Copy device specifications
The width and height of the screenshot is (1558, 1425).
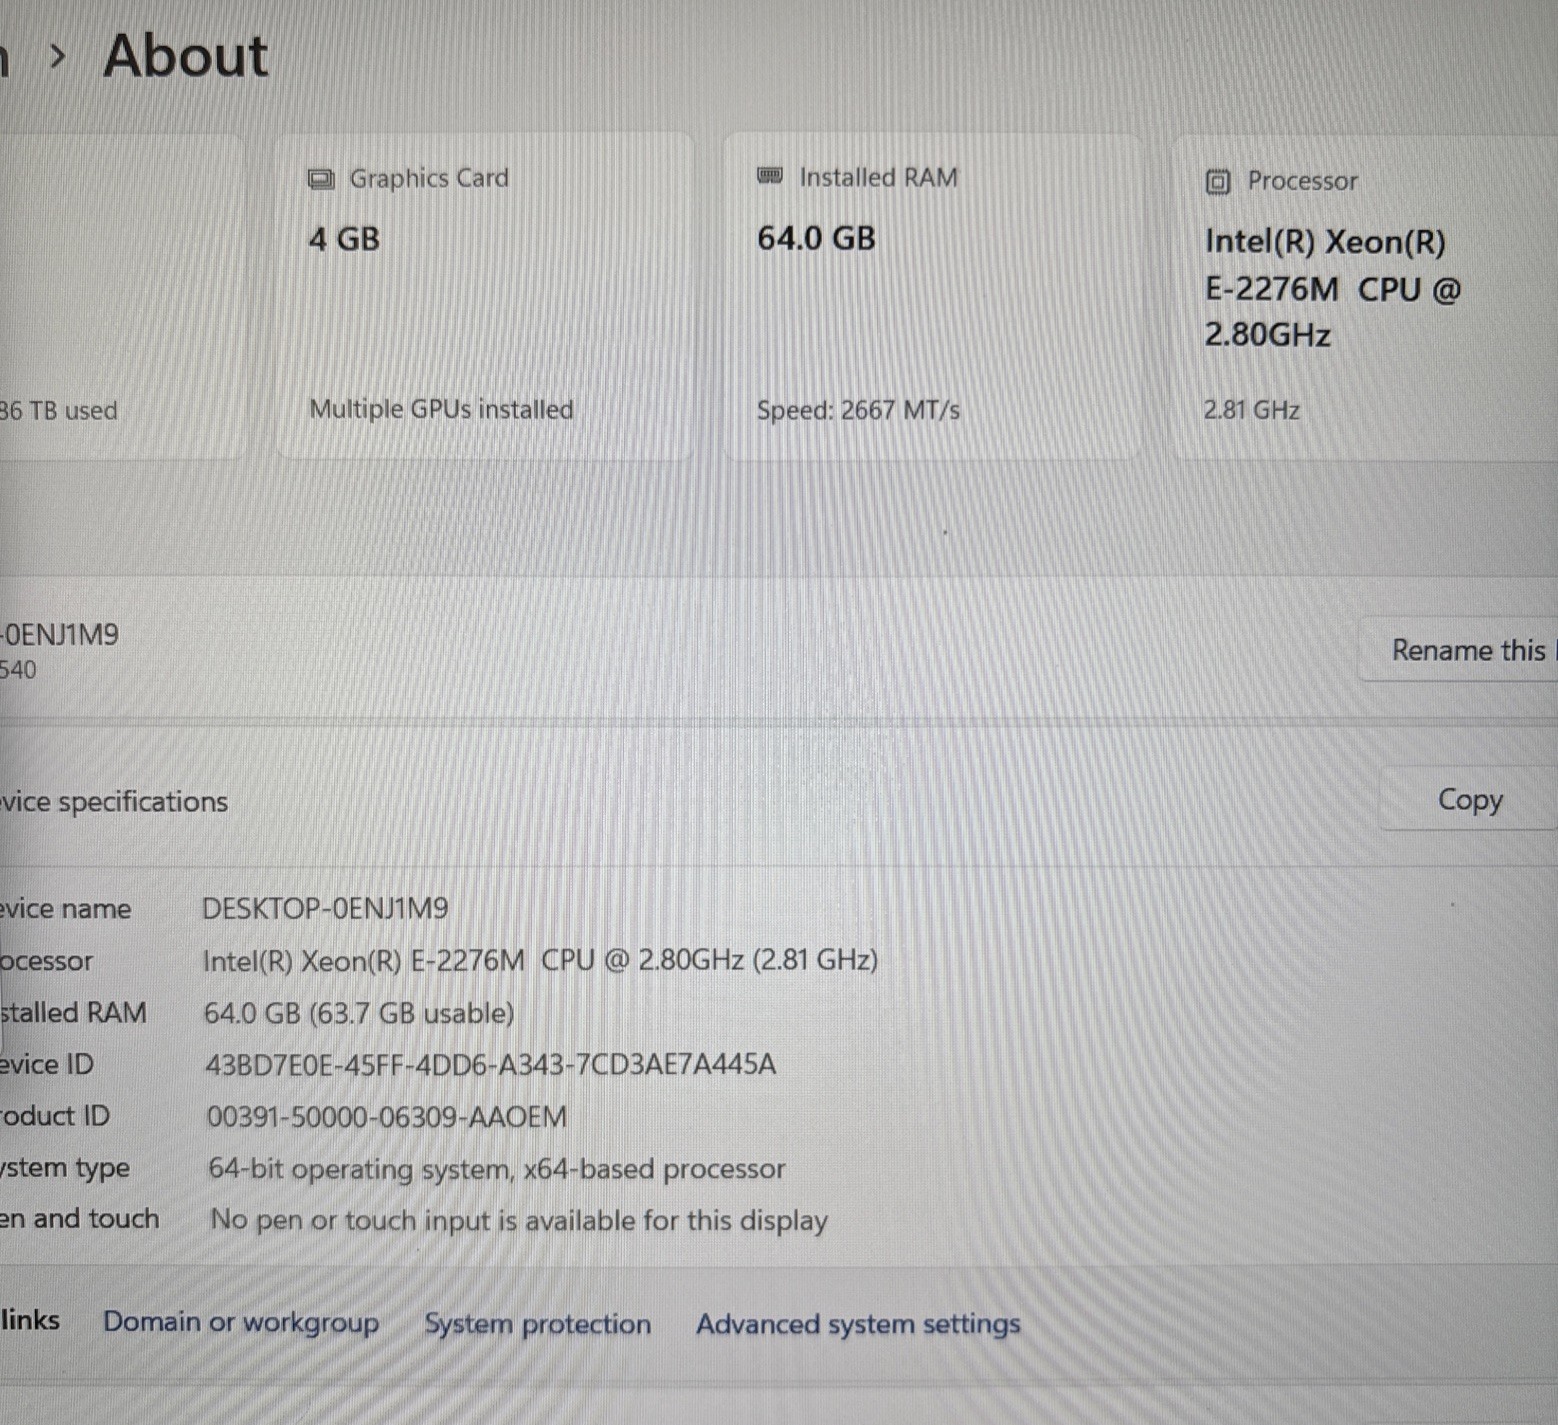tap(1468, 799)
